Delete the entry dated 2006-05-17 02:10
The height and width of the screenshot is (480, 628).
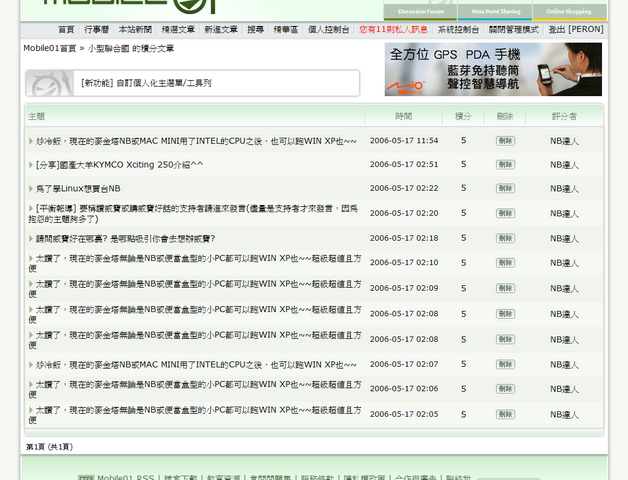505,263
